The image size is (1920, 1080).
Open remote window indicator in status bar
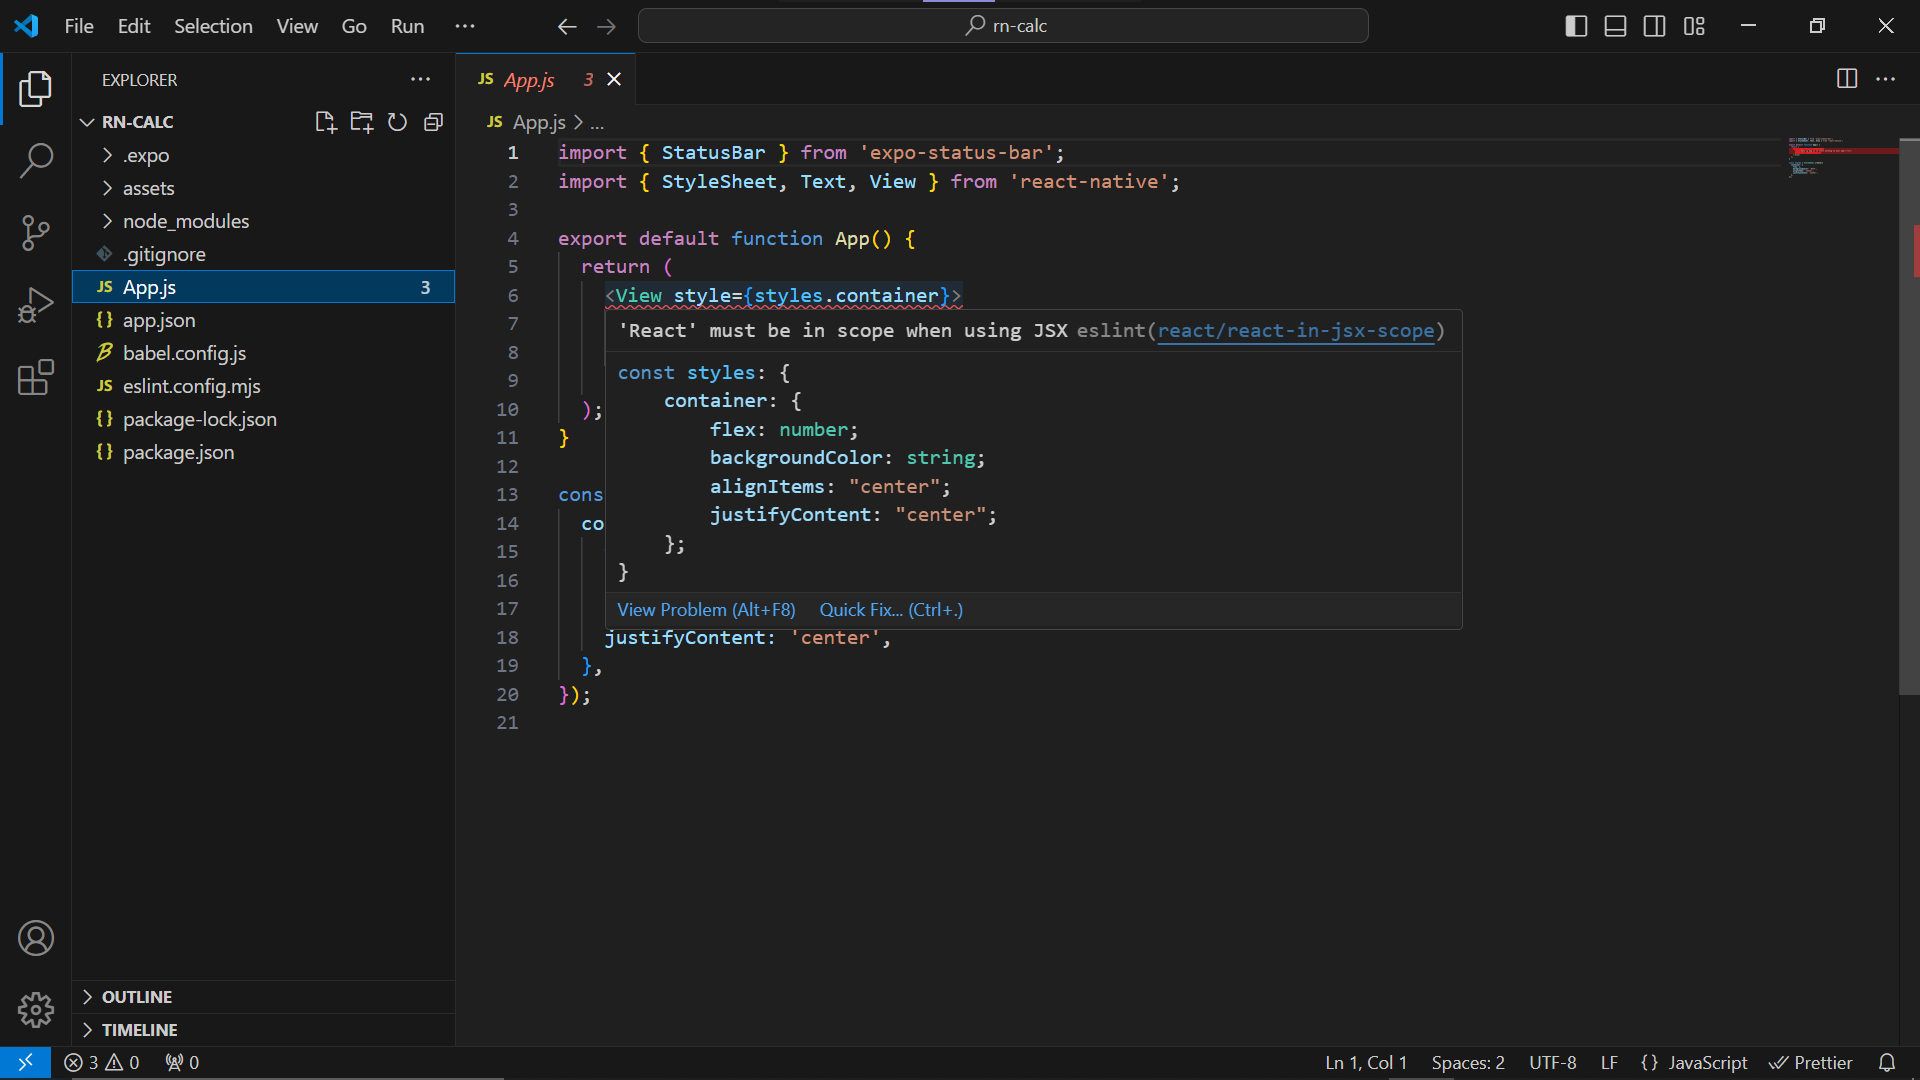[25, 1062]
